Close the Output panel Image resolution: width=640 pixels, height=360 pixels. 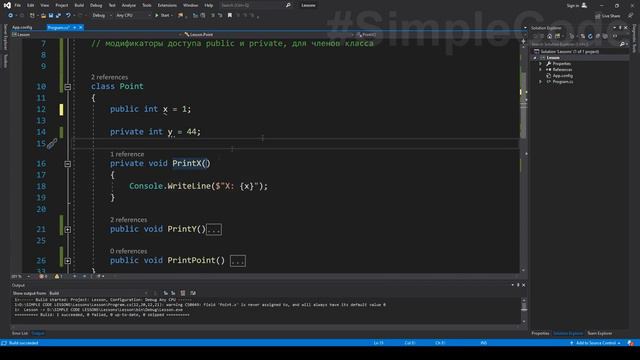524,285
